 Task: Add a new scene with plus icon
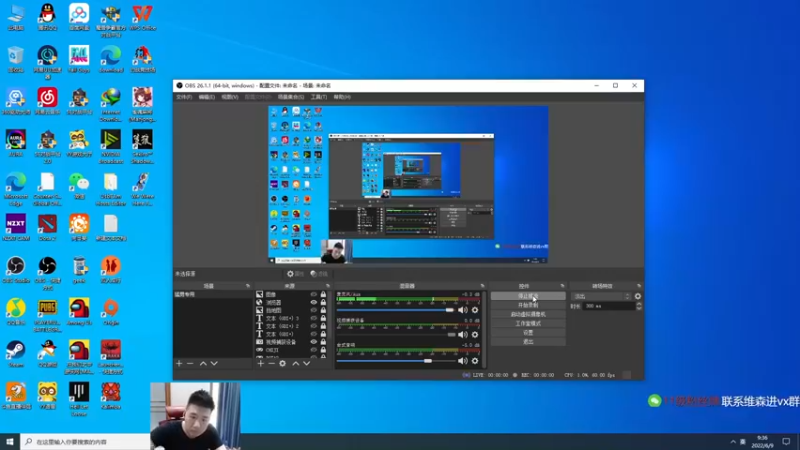pos(179,363)
